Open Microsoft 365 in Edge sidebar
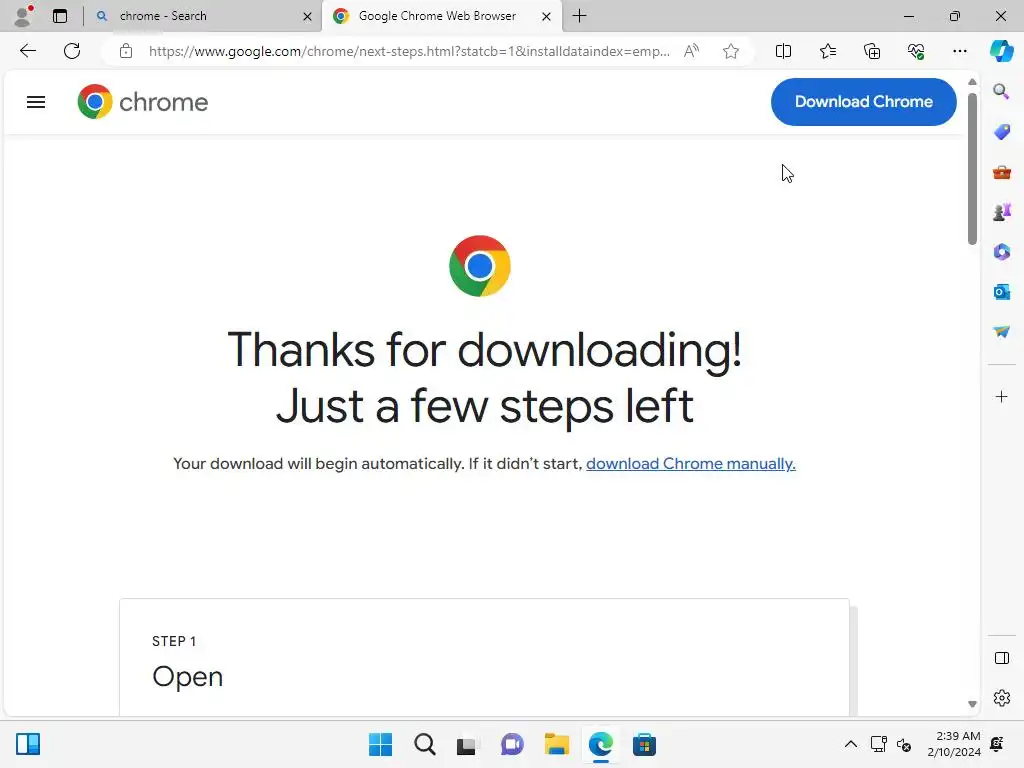Screen dimensions: 1024x768 1001,252
